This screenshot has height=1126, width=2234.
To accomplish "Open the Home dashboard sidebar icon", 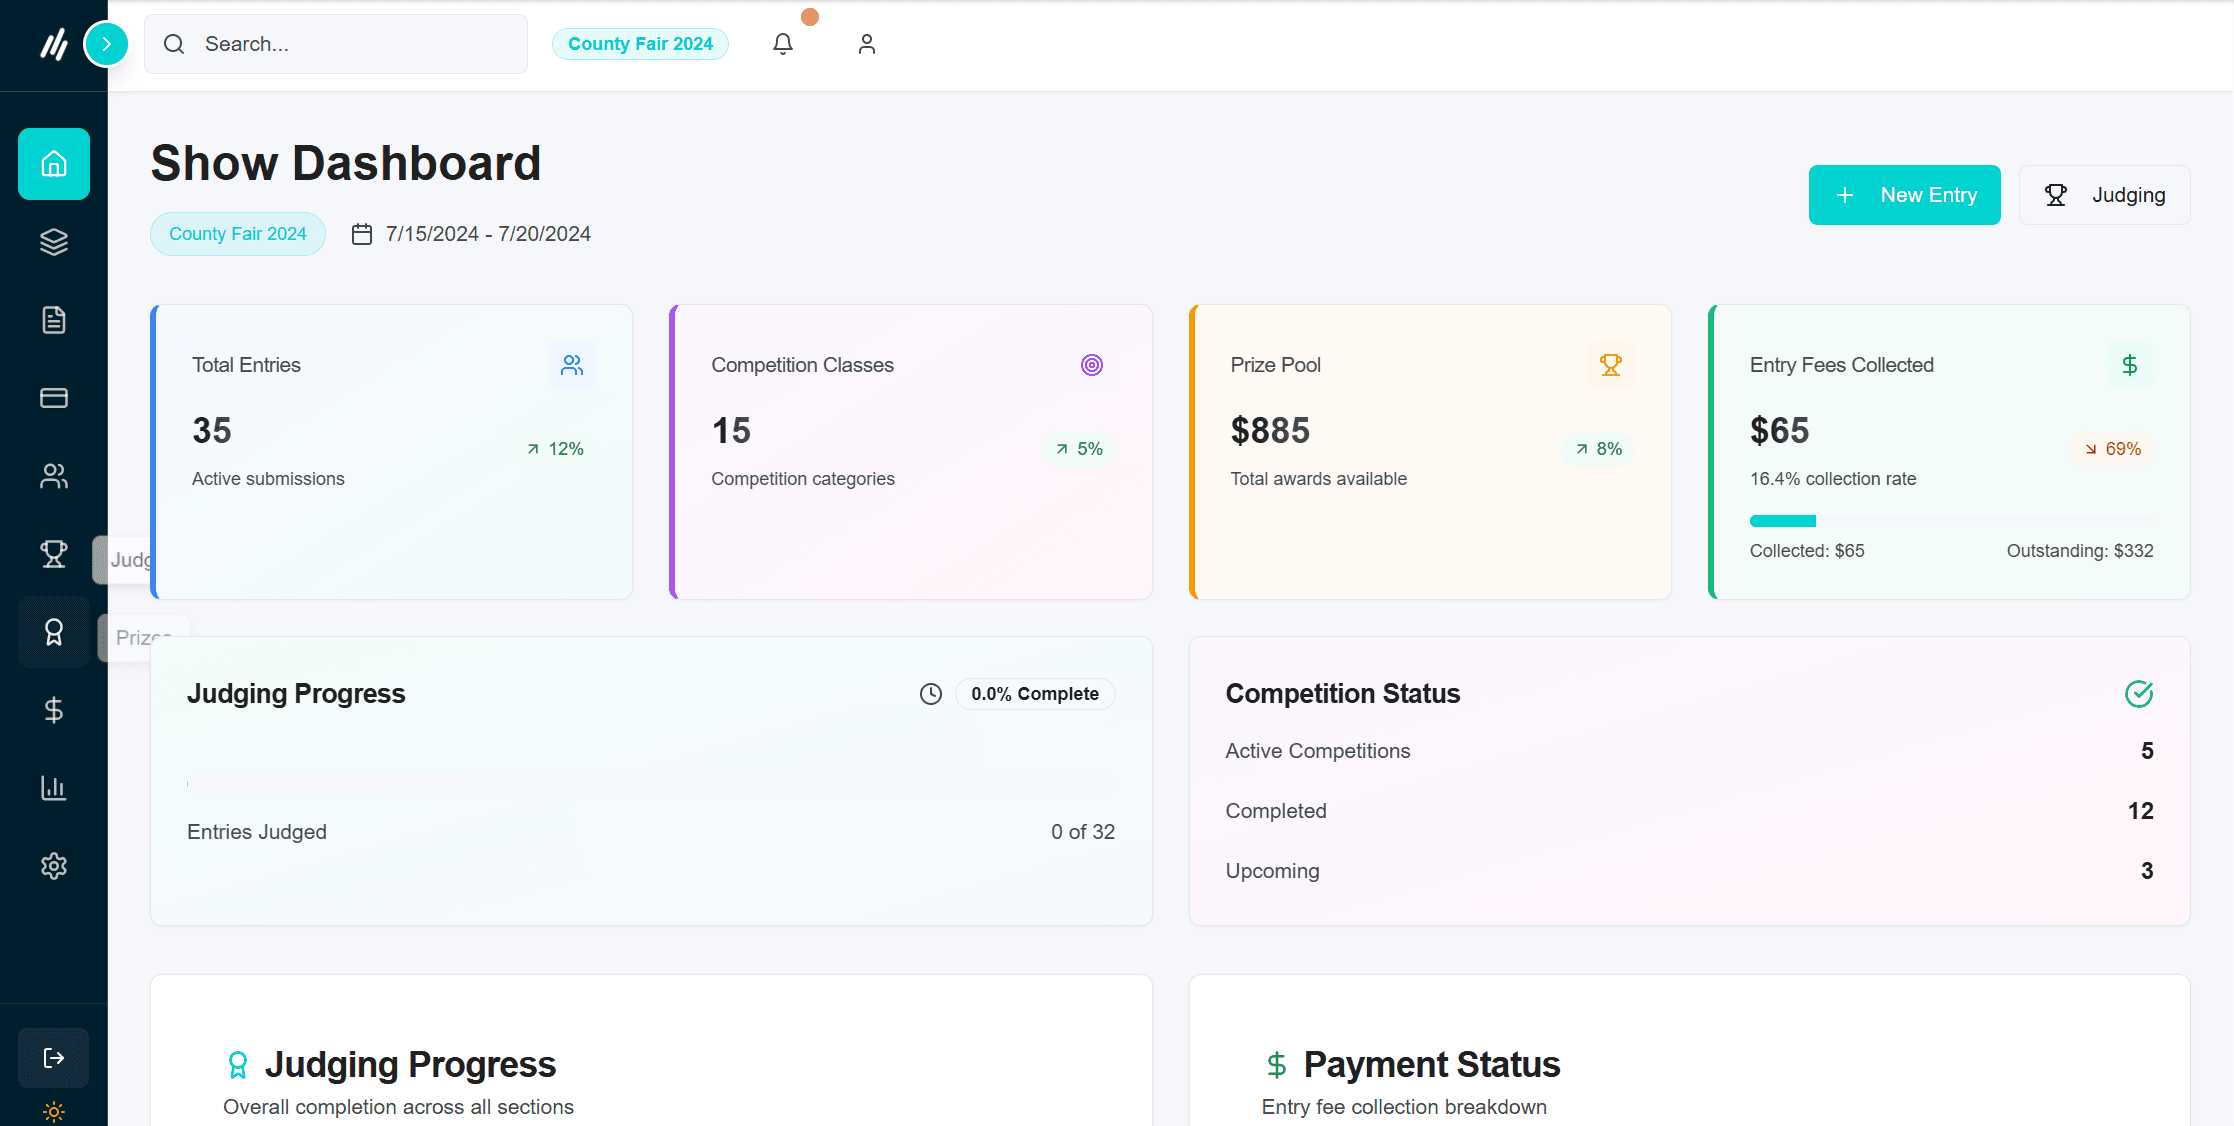I will 54,164.
